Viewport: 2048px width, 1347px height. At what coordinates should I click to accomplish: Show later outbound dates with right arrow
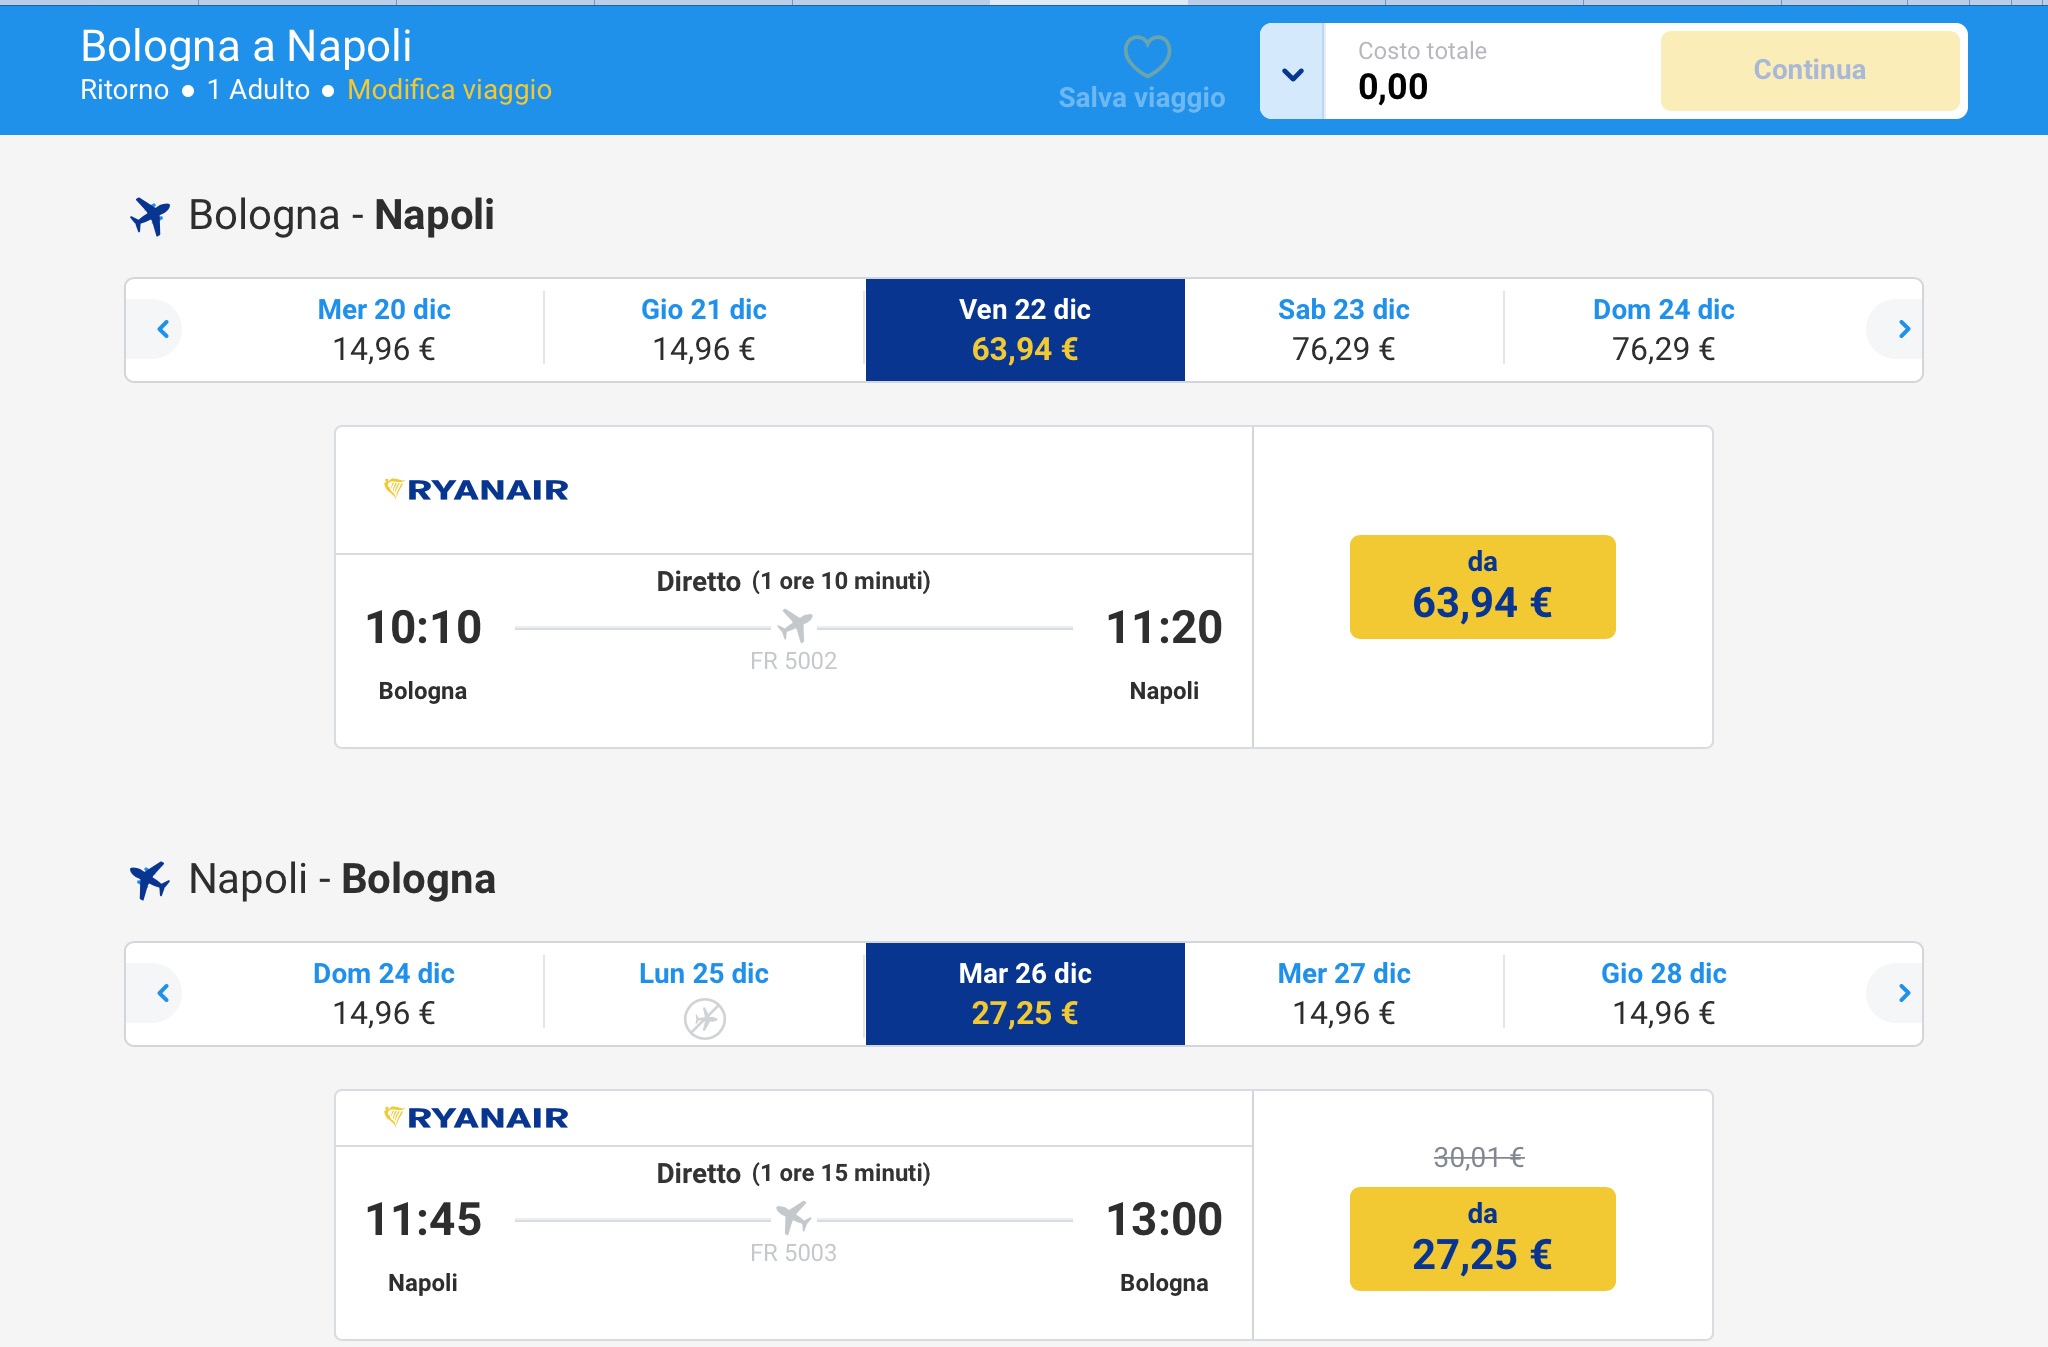[x=1903, y=329]
